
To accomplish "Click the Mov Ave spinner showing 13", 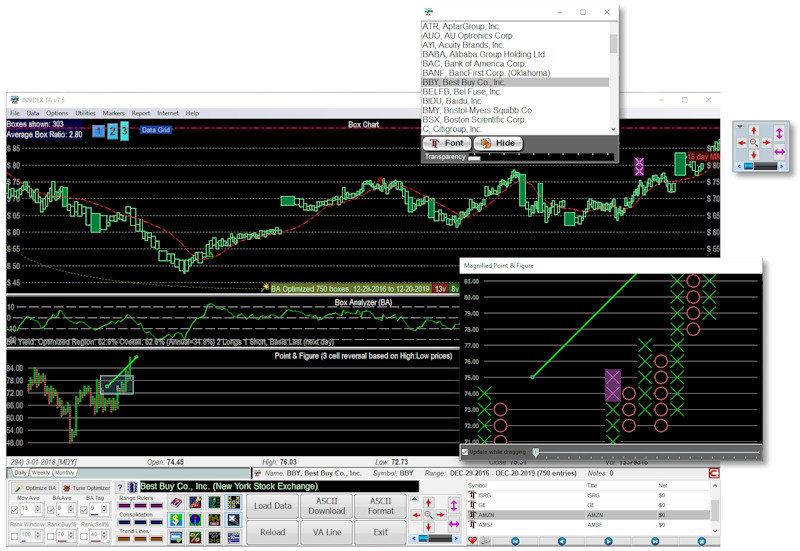I will [x=31, y=509].
